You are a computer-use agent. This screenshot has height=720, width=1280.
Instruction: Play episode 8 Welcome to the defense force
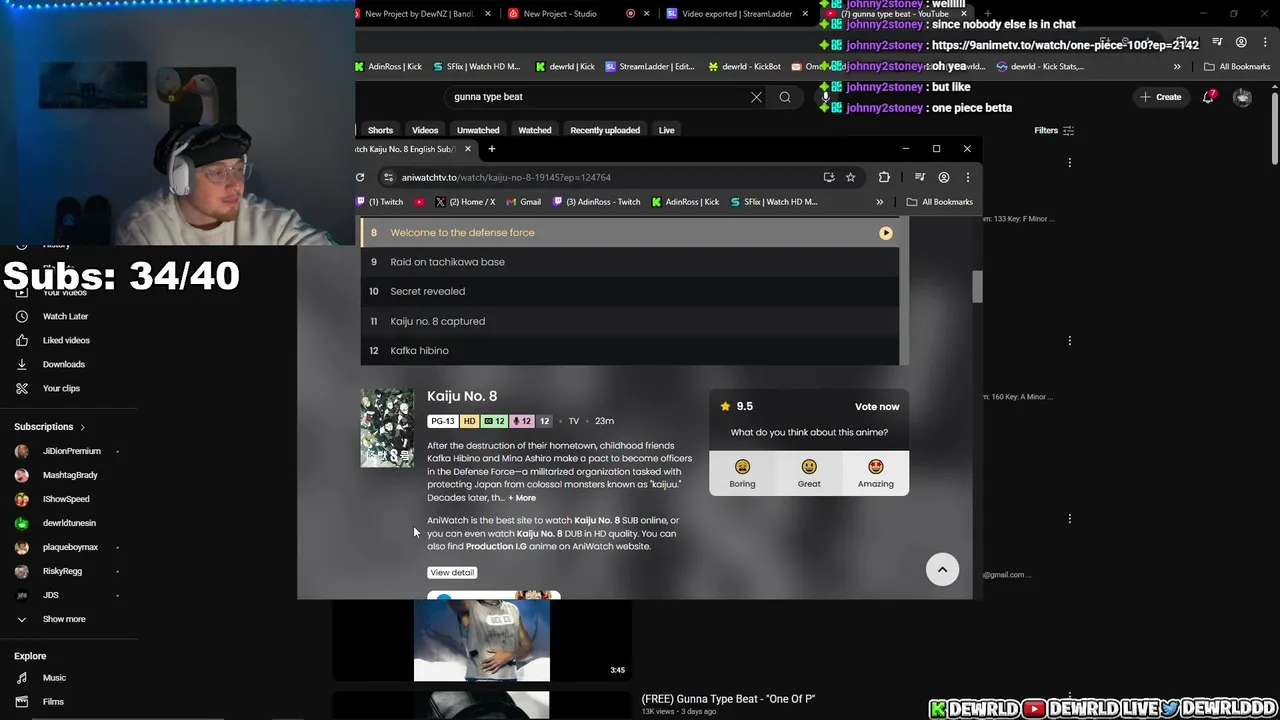pos(630,233)
